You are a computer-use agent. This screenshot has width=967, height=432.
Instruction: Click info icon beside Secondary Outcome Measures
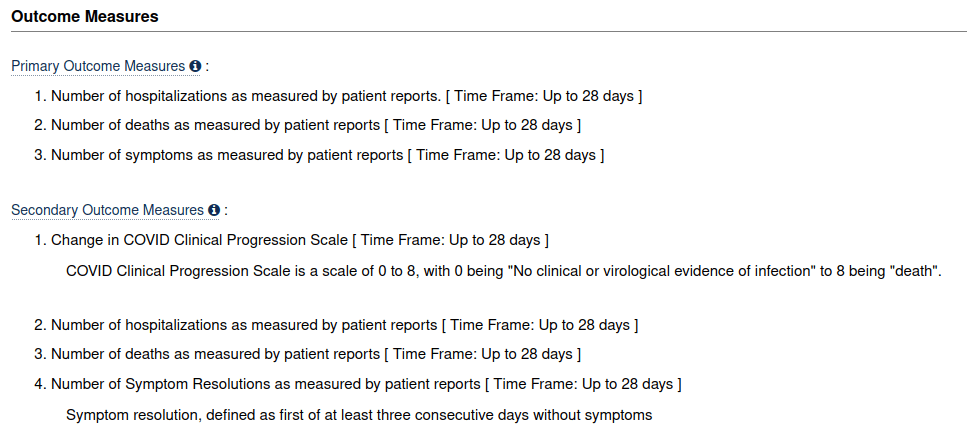214,210
